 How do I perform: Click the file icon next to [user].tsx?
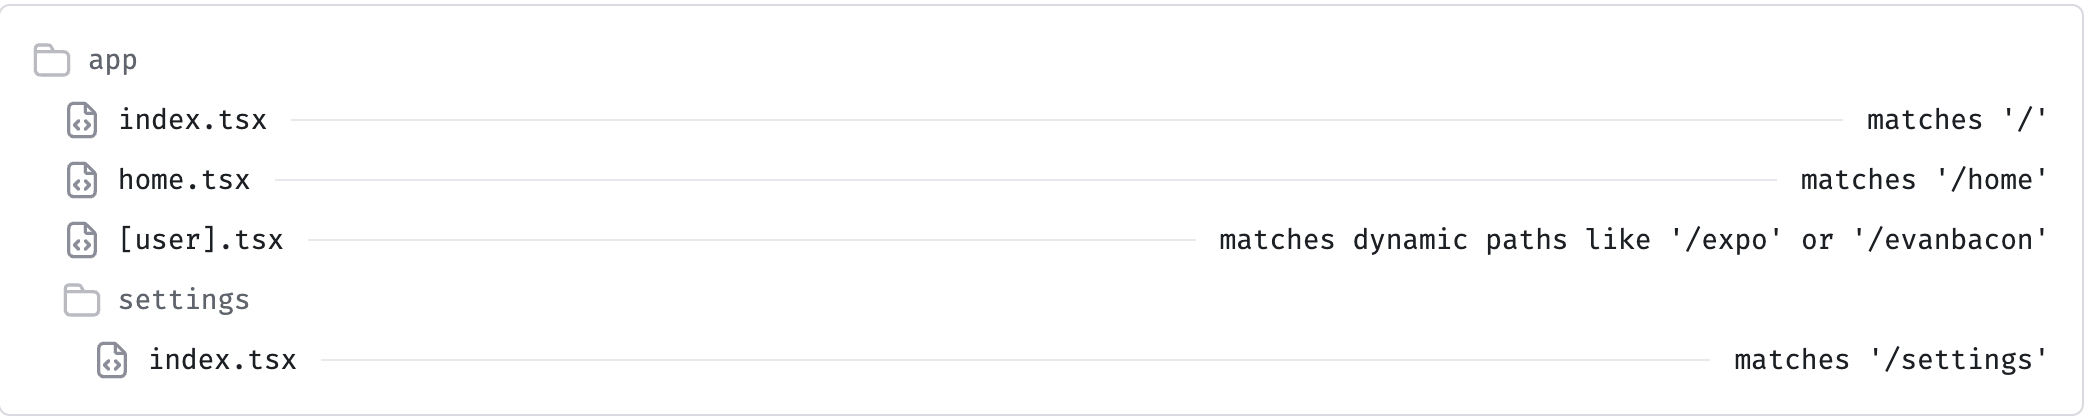coord(82,240)
